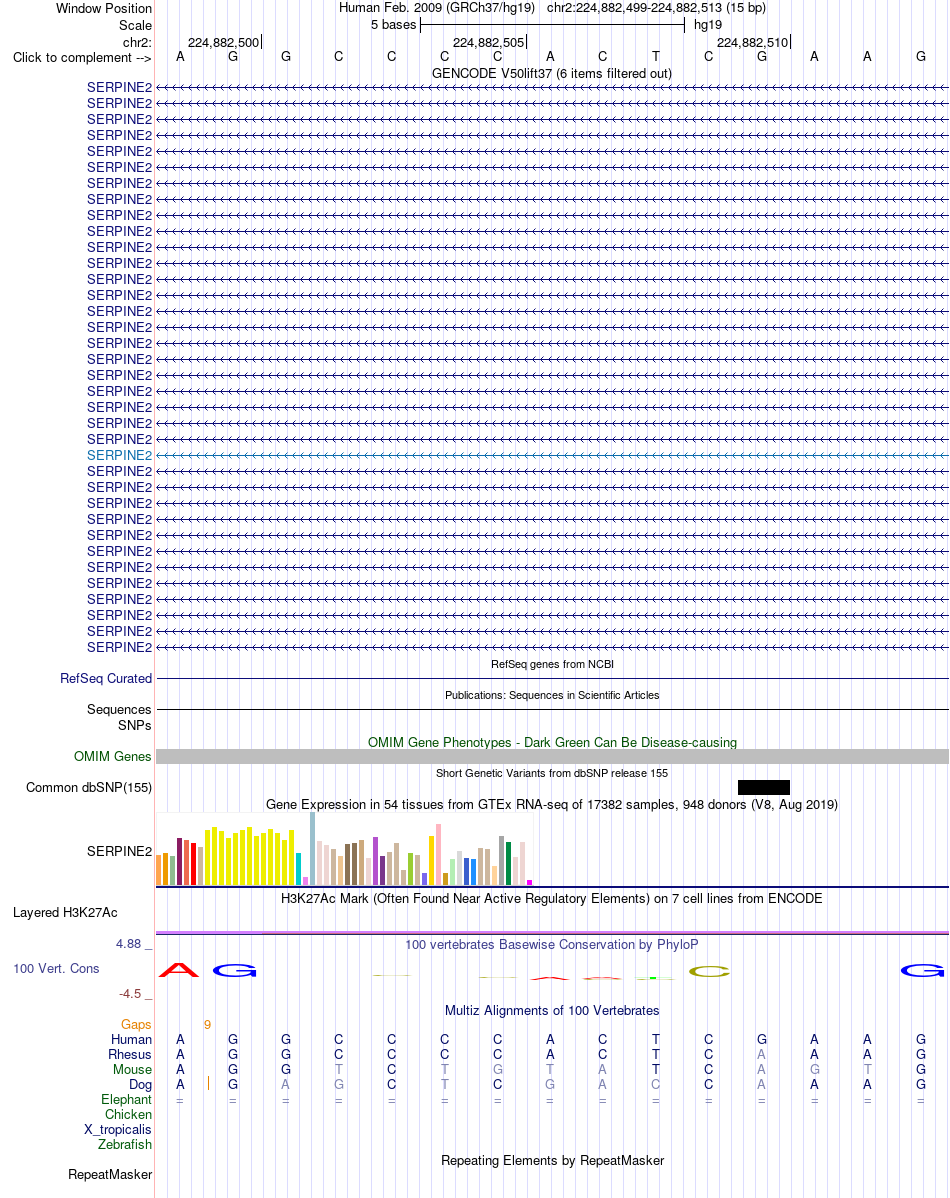Click the Sequences SNPs track label
This screenshot has height=1198, width=950.
point(119,717)
